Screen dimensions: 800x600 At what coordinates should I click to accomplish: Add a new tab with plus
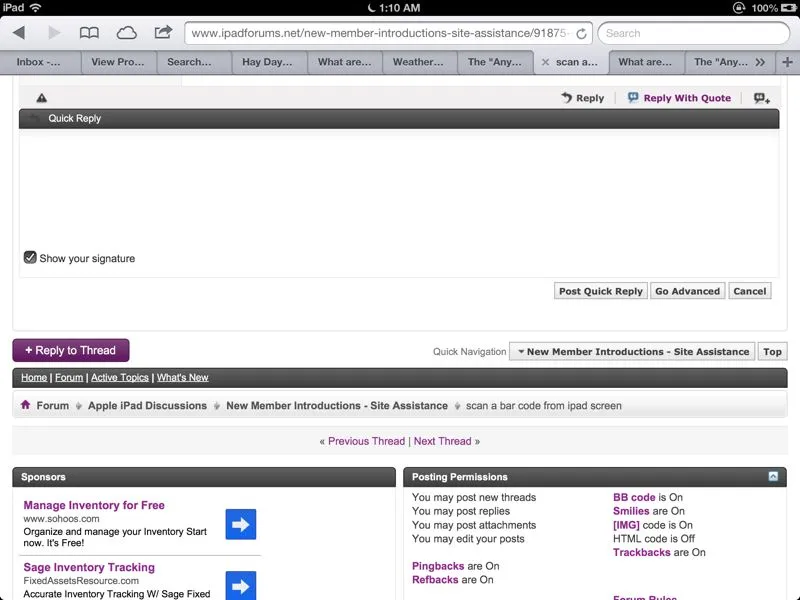[788, 62]
